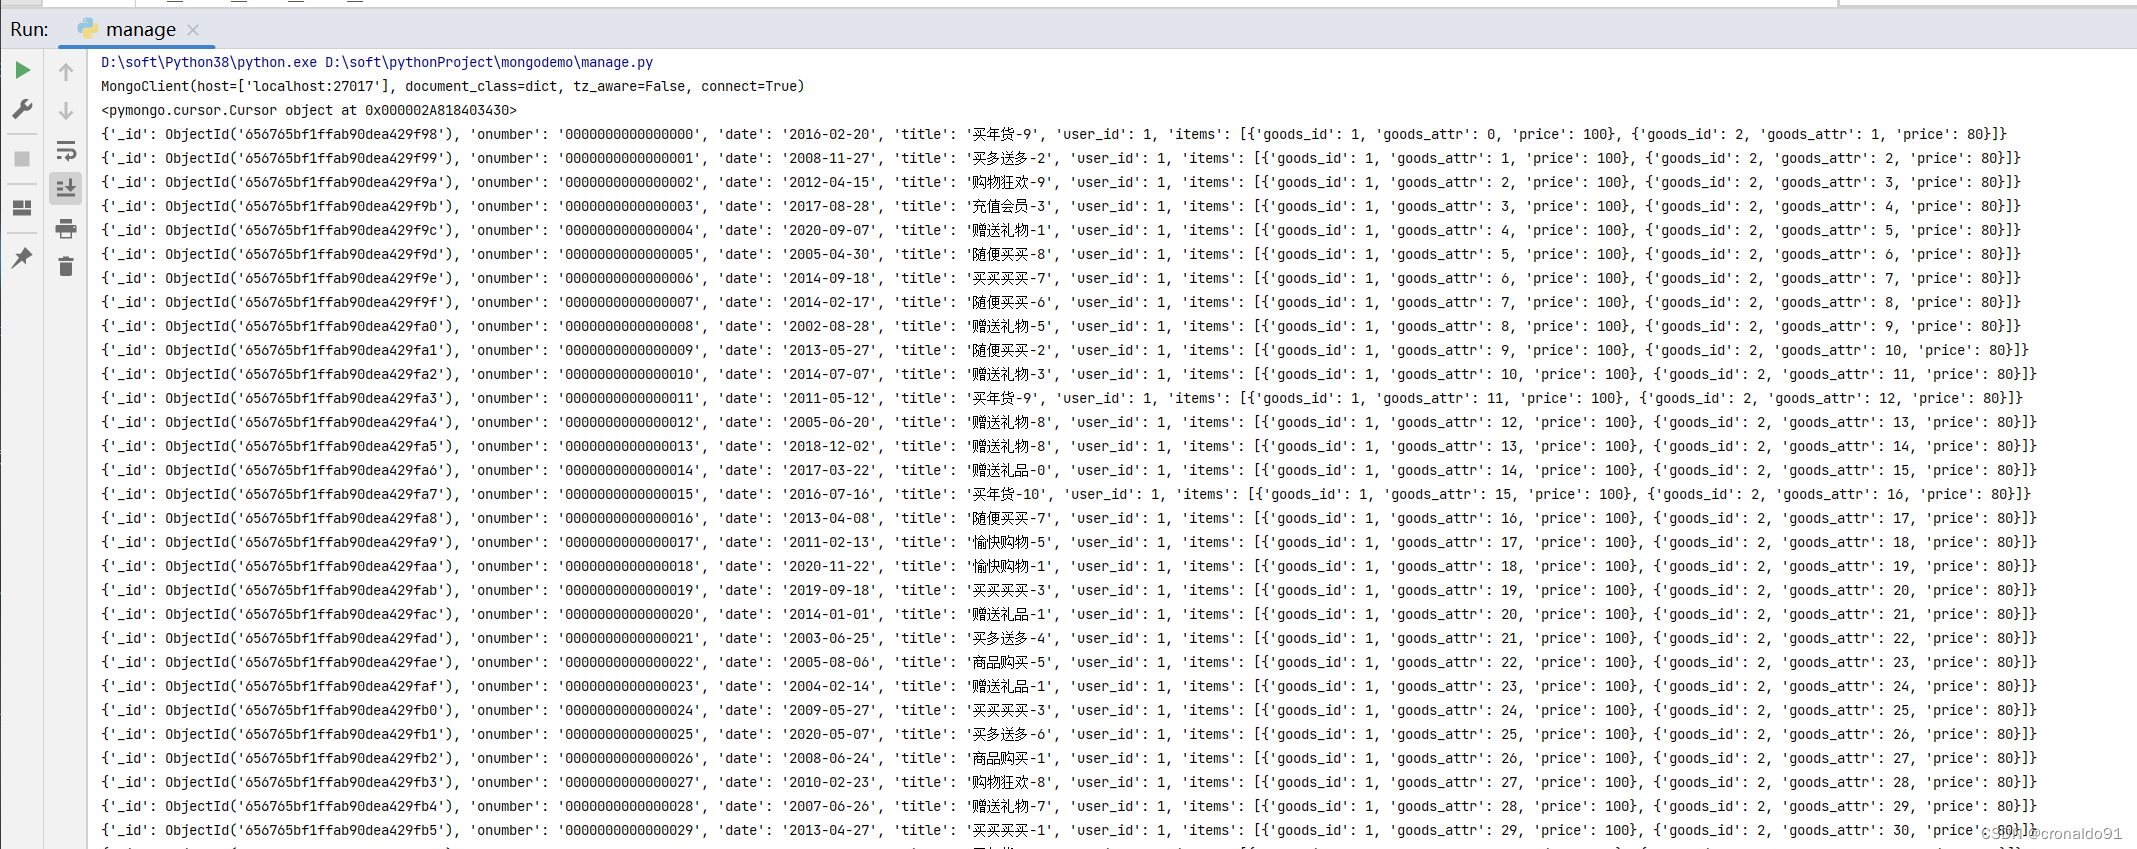Click date '2020-11-22' value

[x=828, y=566]
